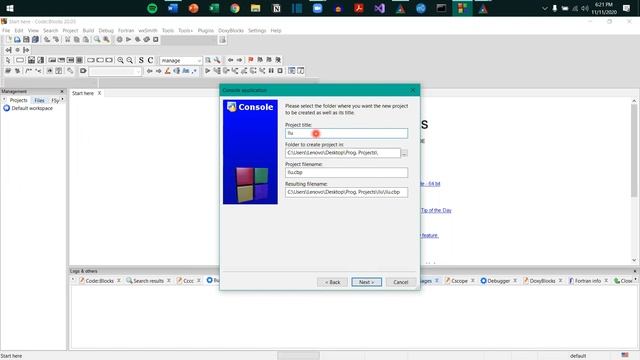Open Google Chrome from the taskbar
Image resolution: width=640 pixels, height=360 pixels.
click(235, 8)
